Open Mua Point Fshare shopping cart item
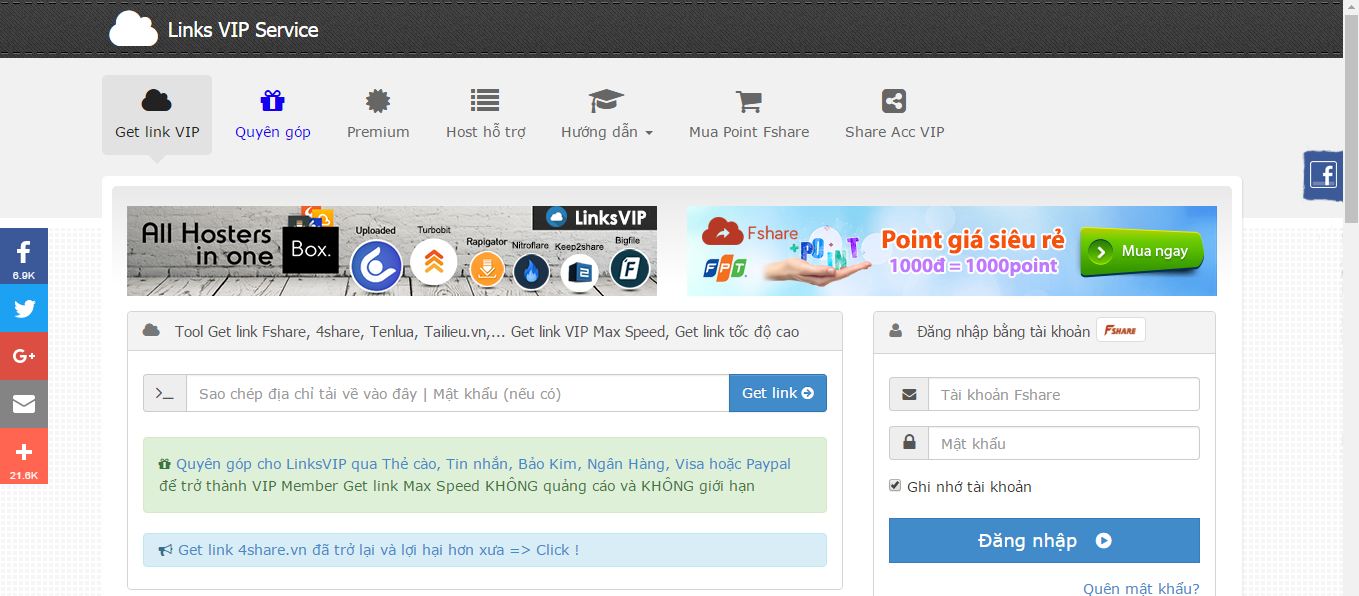Screen dimensions: 1359x596 [749, 115]
